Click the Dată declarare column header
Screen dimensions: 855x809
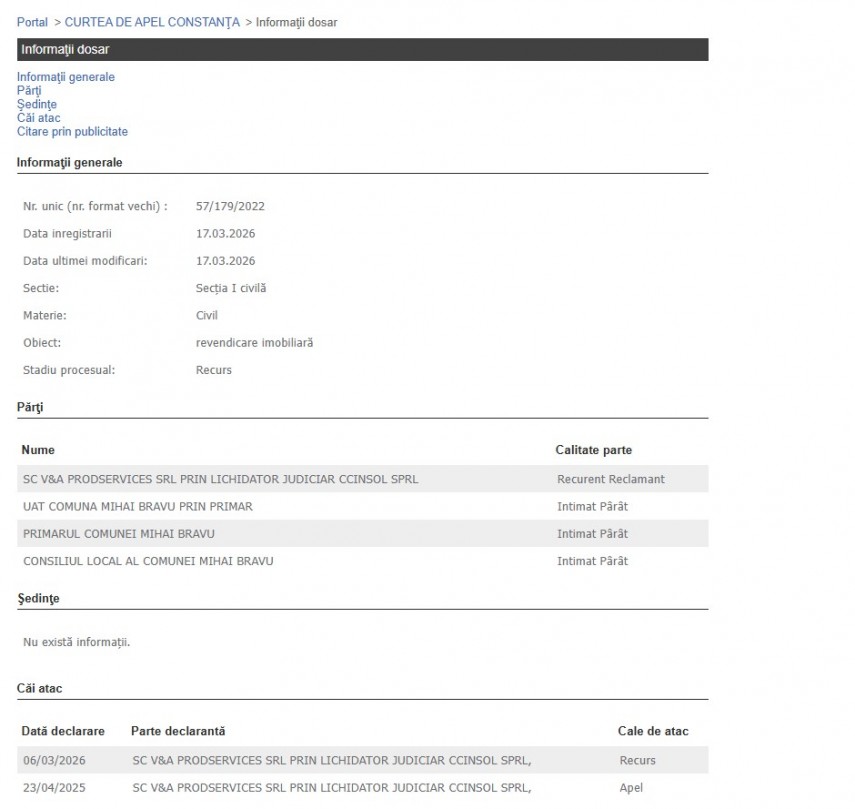pyautogui.click(x=63, y=731)
